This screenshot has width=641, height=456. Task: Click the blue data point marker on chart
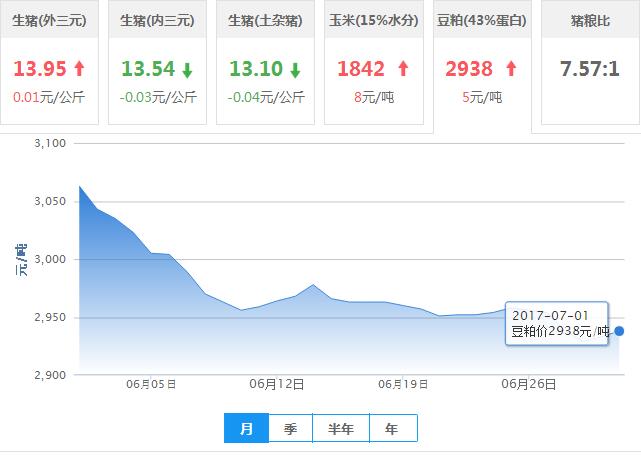point(619,331)
